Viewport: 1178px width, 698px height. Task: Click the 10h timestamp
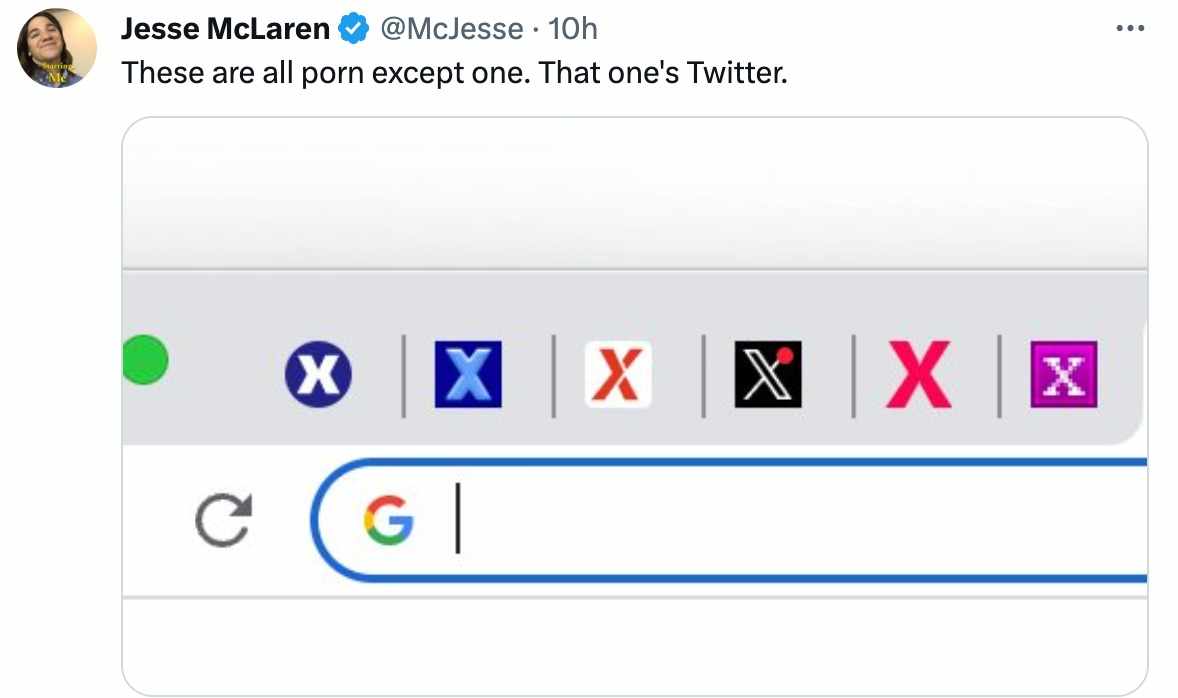coord(574,30)
